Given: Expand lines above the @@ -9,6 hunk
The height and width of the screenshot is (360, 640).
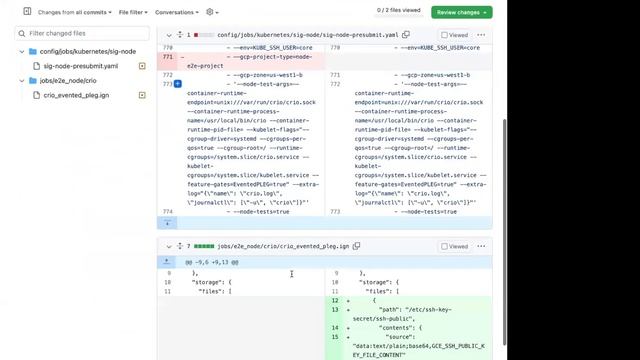Looking at the screenshot, I should (167, 262).
